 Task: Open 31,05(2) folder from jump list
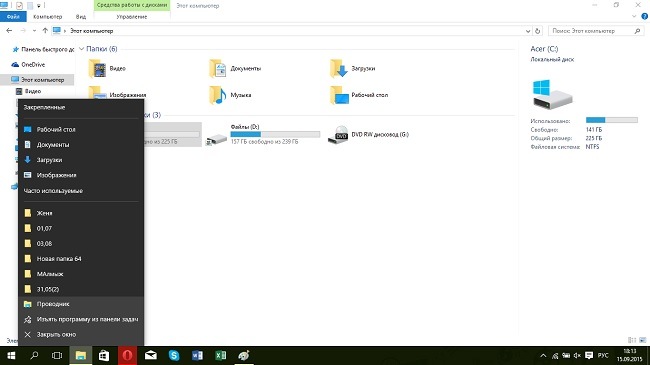81,289
